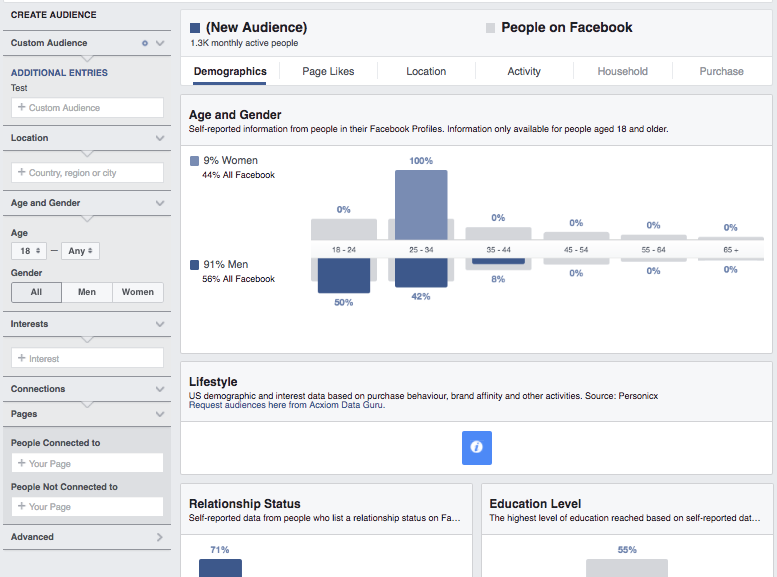Click the 91% Men label
The height and width of the screenshot is (577, 777).
pyautogui.click(x=225, y=265)
